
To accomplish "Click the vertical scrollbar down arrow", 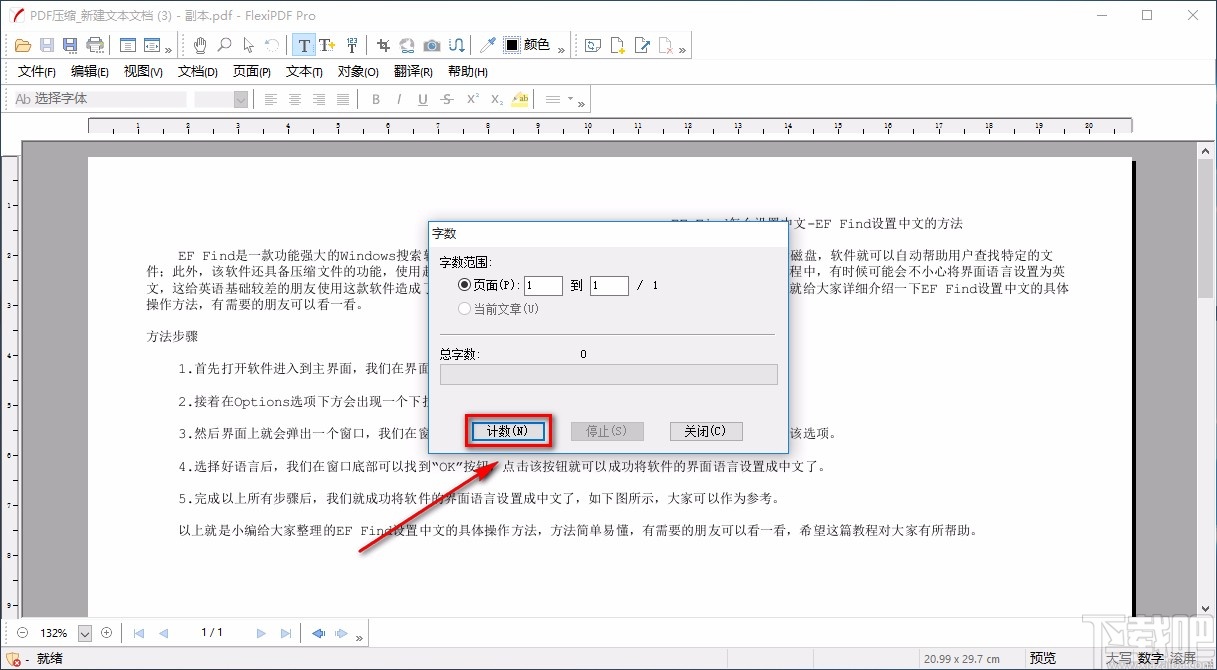I will click(x=1205, y=609).
